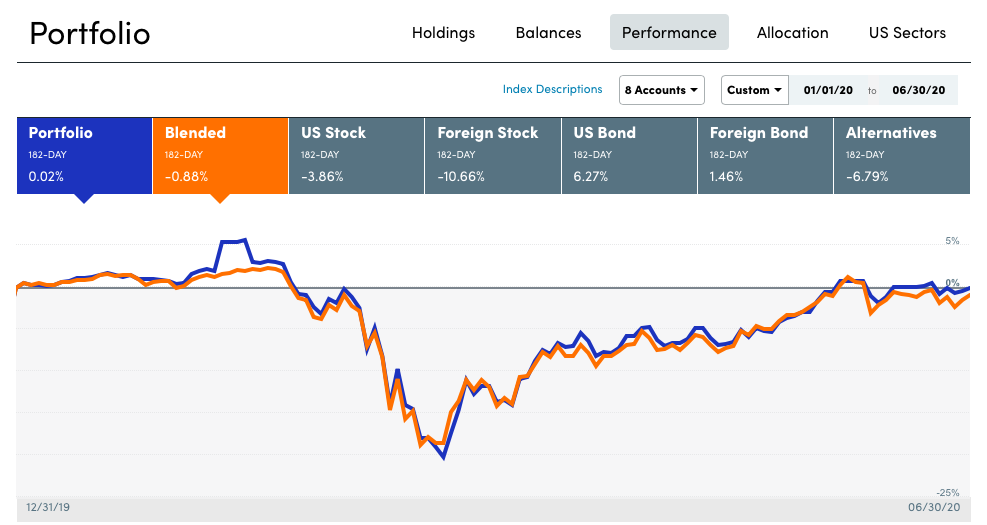Image resolution: width=987 pixels, height=525 pixels.
Task: Enable the US Stock index tile
Action: 356,155
